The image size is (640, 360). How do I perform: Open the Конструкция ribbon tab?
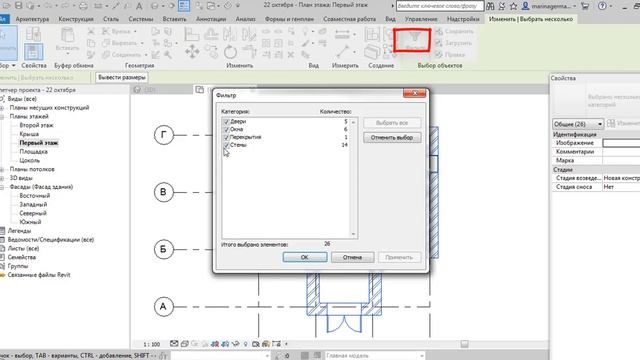pyautogui.click(x=76, y=19)
